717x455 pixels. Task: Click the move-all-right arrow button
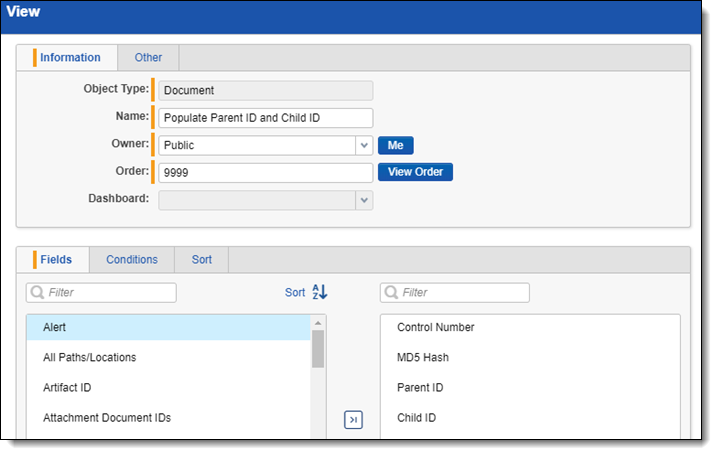tap(353, 420)
